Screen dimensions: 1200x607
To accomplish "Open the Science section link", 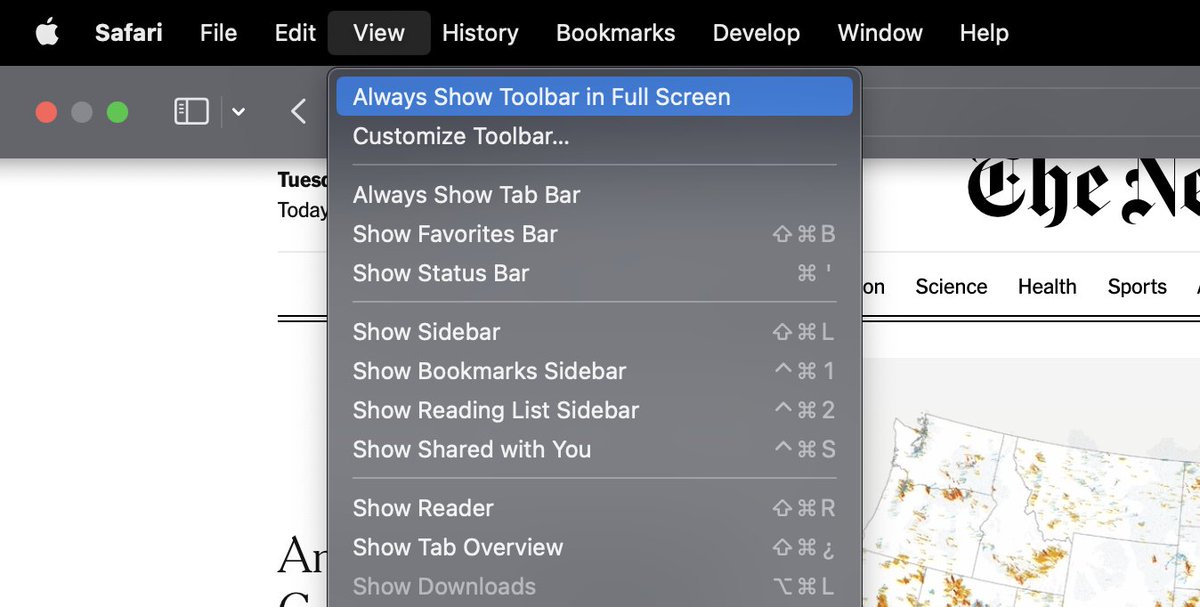I will (951, 287).
